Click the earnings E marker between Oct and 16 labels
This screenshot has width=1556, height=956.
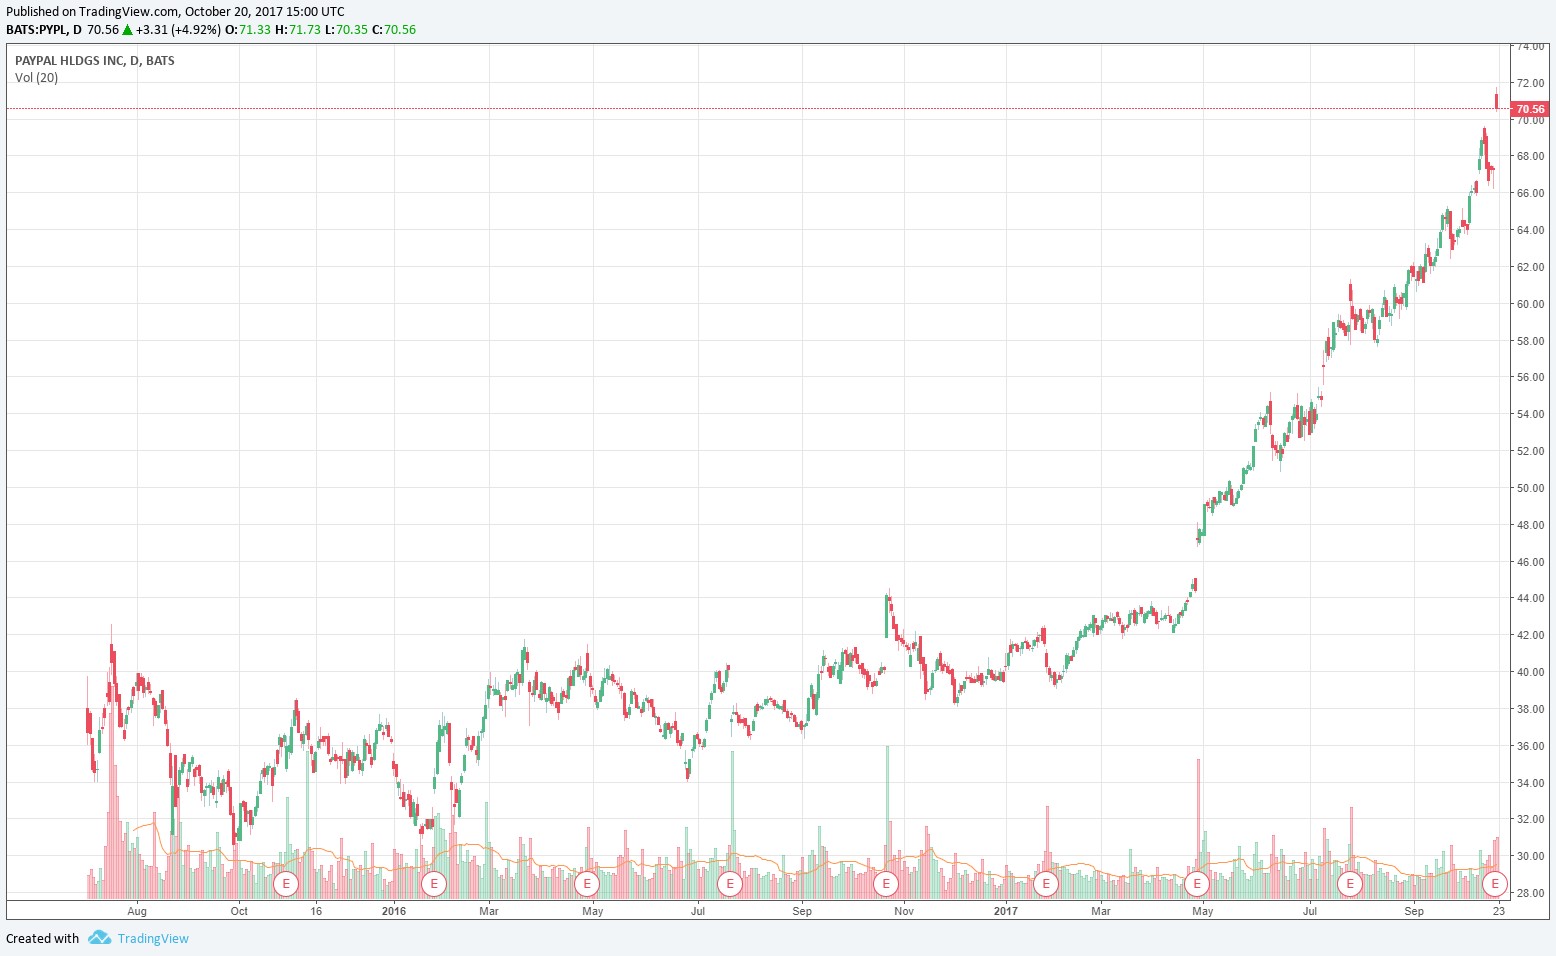[x=286, y=883]
